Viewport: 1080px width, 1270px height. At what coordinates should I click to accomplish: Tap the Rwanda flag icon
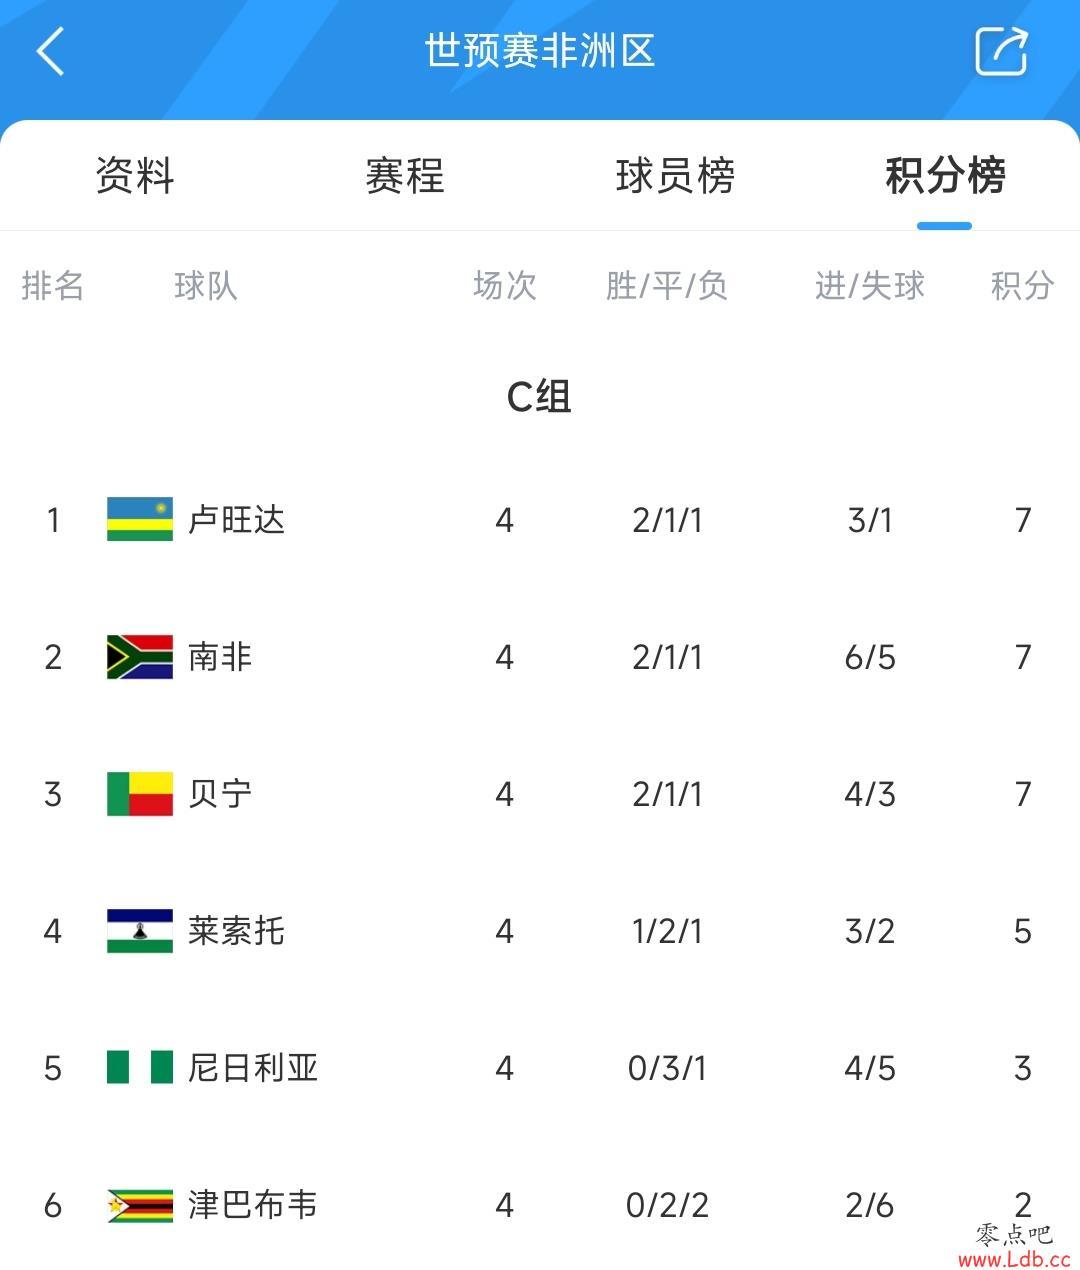pos(140,519)
